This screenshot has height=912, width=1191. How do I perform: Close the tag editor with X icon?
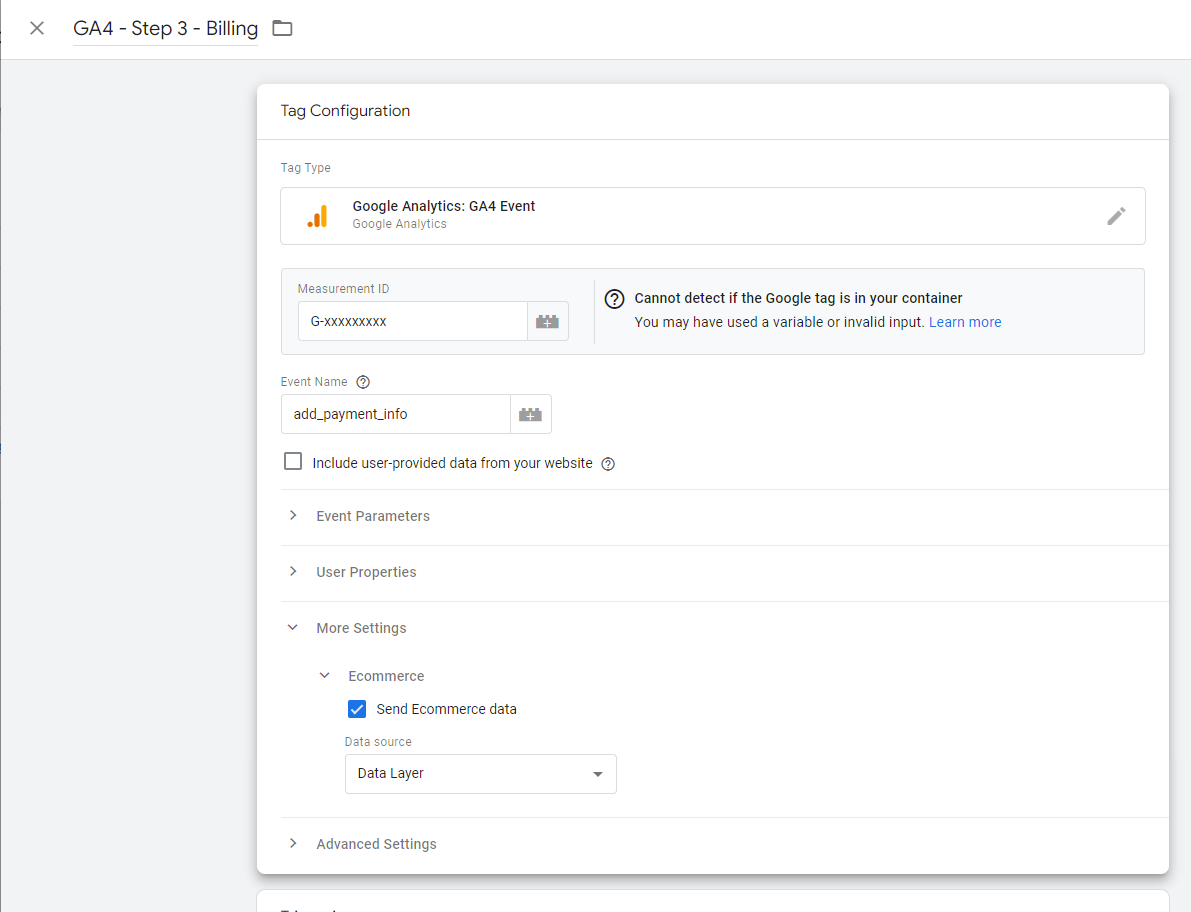click(x=36, y=28)
